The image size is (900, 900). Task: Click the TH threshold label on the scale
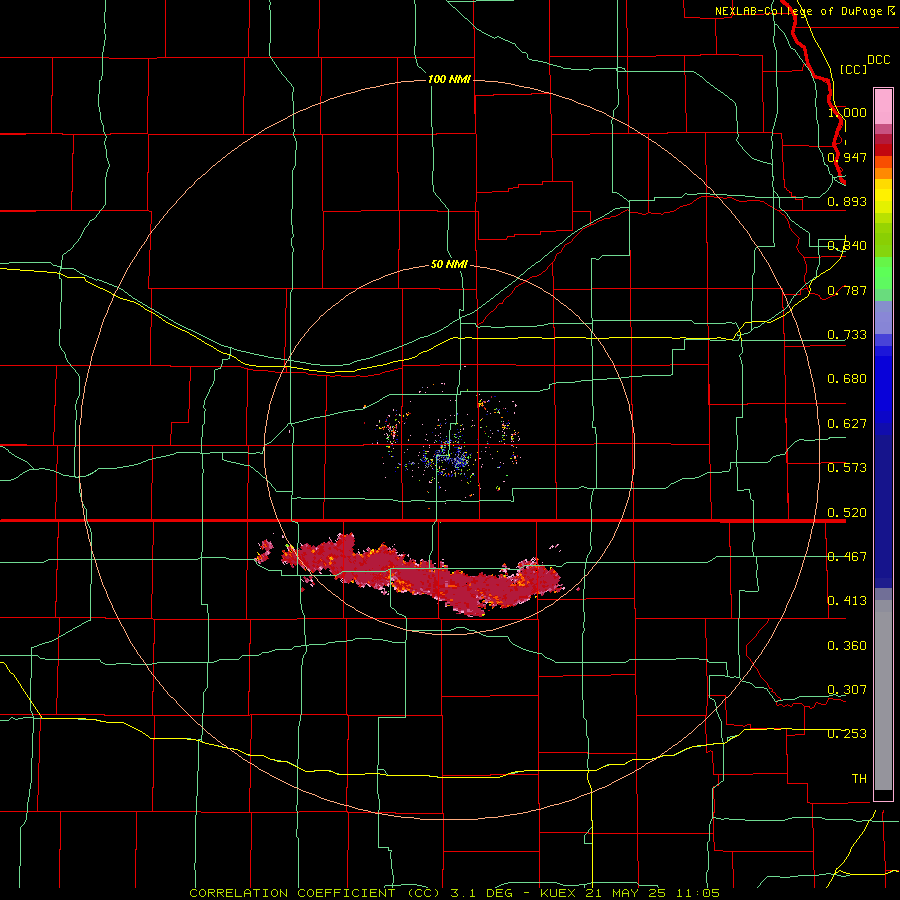[x=859, y=779]
